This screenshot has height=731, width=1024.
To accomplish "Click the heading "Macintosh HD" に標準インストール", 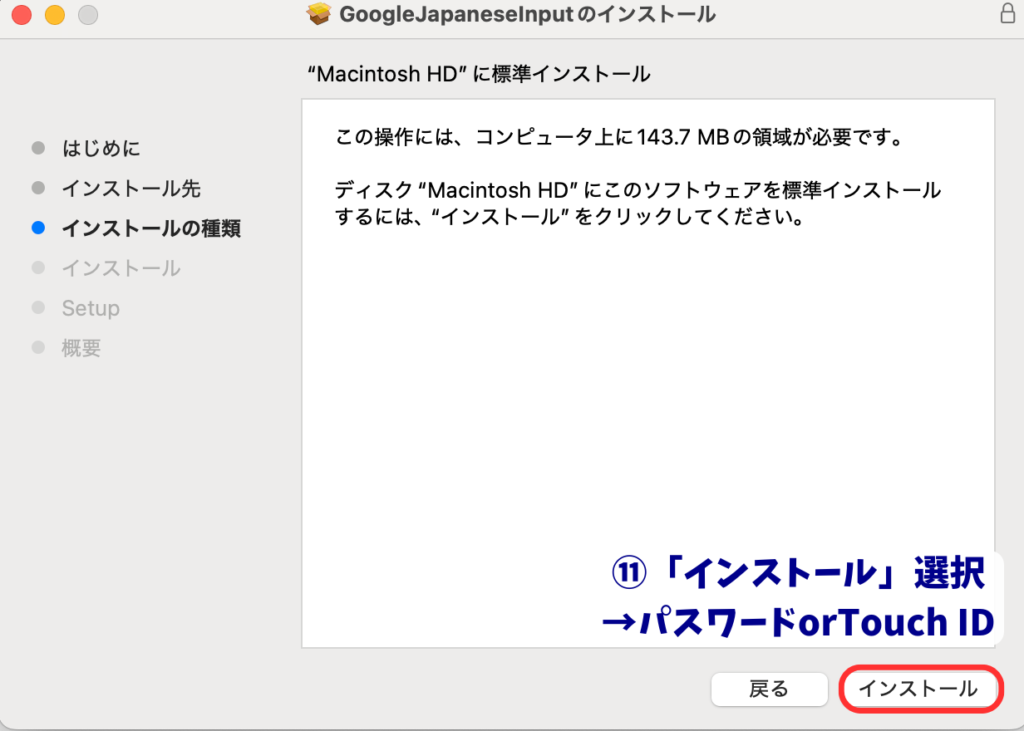I will point(479,74).
